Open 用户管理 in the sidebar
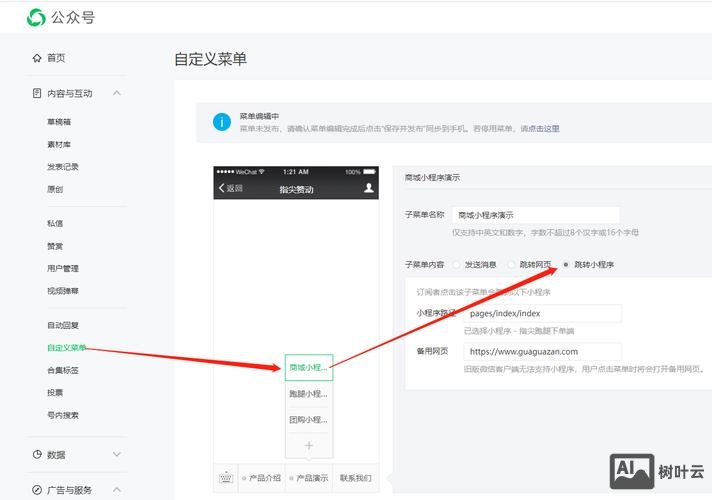Screen dimensions: 712x500 [x=63, y=268]
